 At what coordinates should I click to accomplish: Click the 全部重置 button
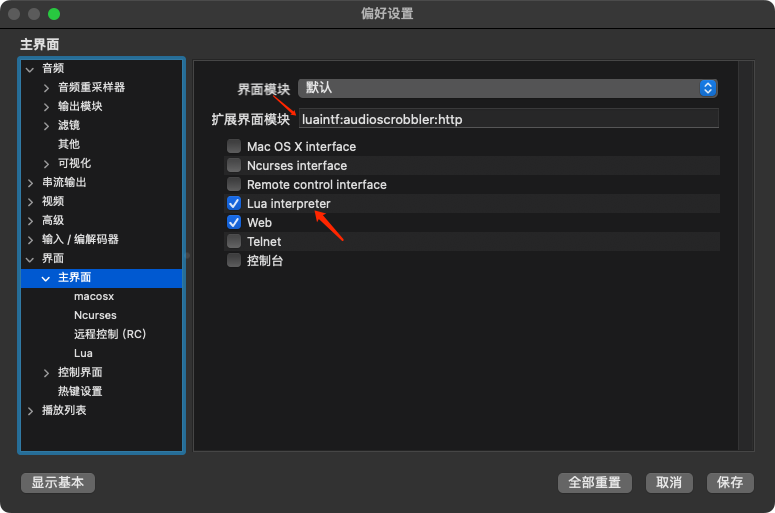(x=595, y=482)
